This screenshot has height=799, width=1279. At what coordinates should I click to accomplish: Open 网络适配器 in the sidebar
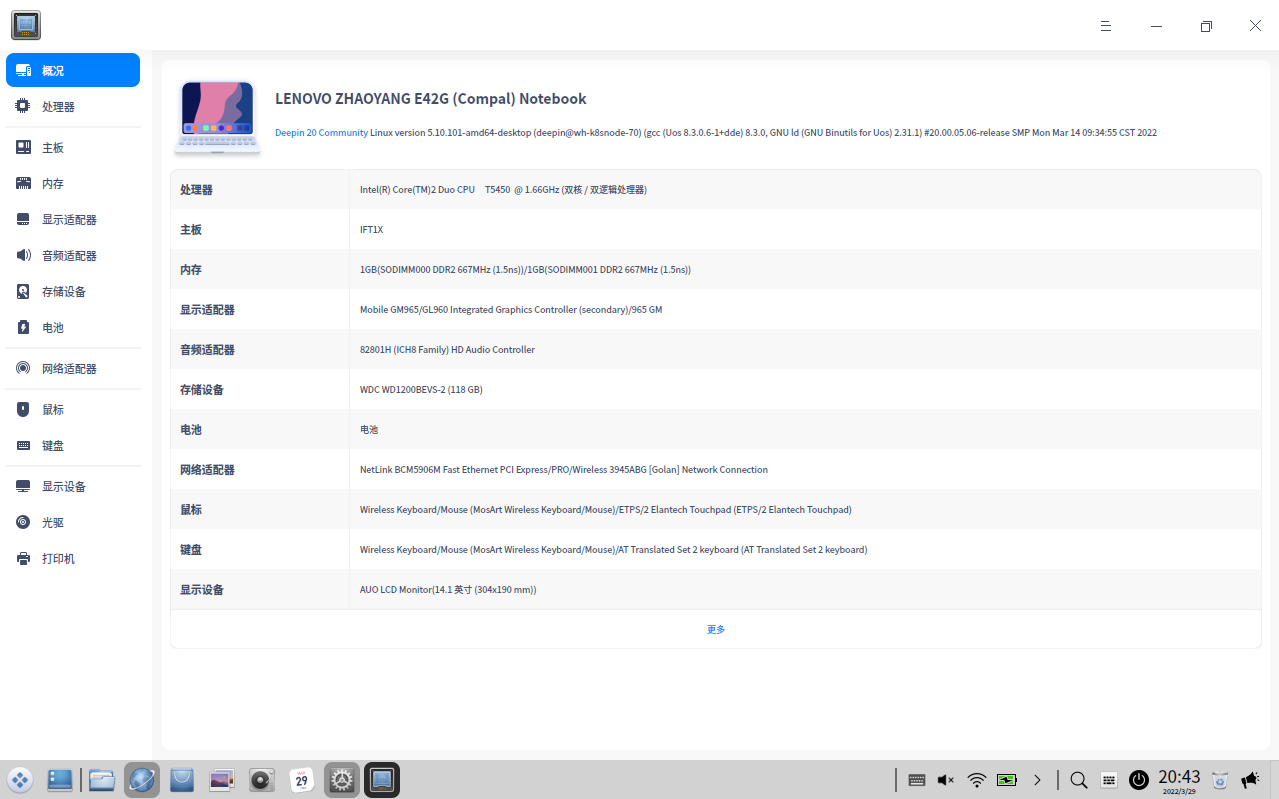tap(73, 368)
